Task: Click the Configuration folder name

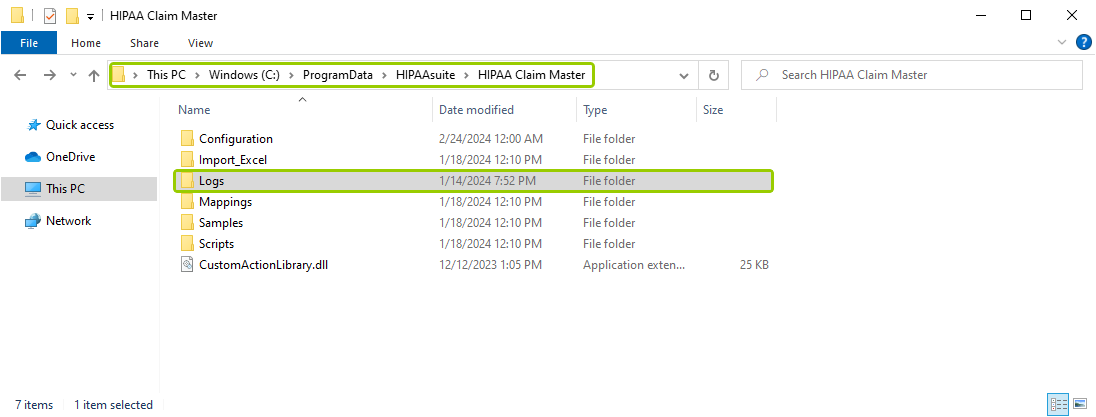Action: (x=236, y=139)
